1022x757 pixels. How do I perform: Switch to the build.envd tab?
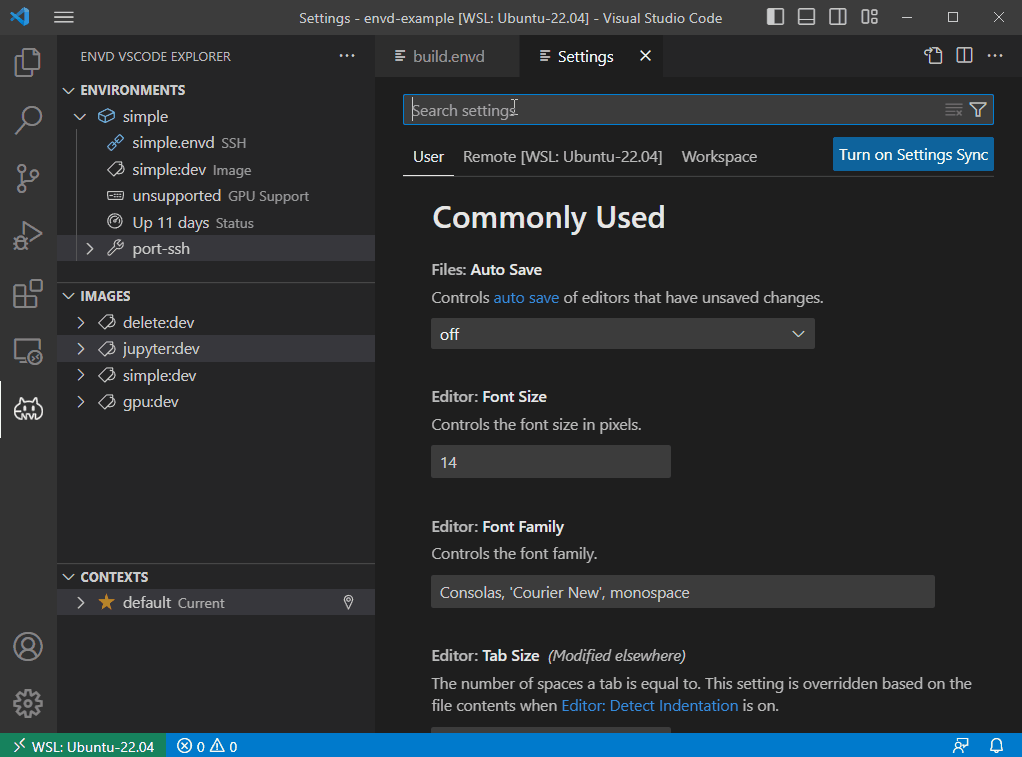(448, 56)
